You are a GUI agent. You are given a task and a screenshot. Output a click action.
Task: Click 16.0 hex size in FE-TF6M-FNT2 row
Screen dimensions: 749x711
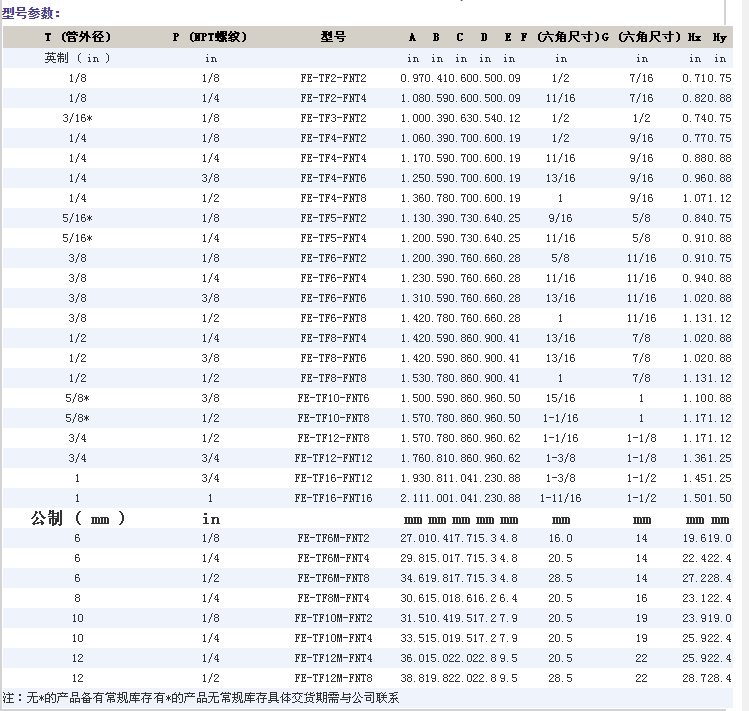[x=560, y=539]
